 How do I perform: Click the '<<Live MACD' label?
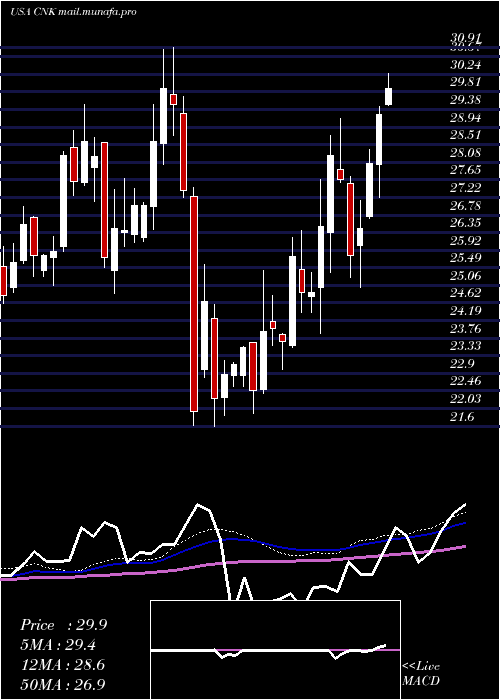pyautogui.click(x=421, y=673)
